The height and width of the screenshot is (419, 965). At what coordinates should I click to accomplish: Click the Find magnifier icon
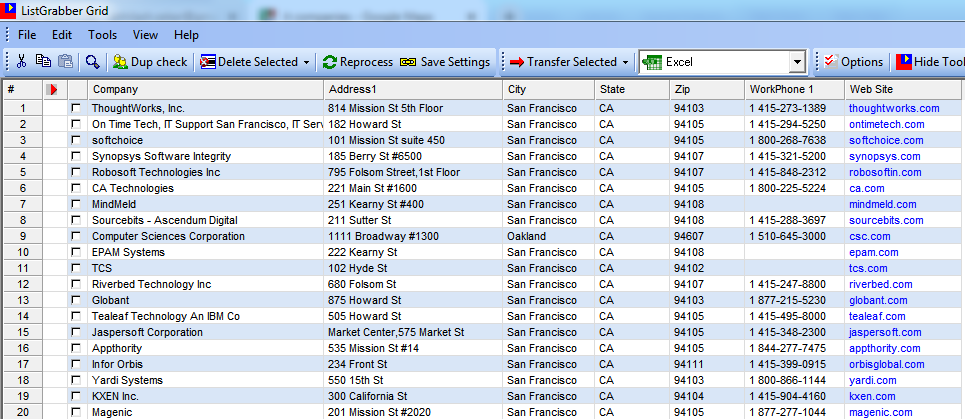[x=93, y=62]
